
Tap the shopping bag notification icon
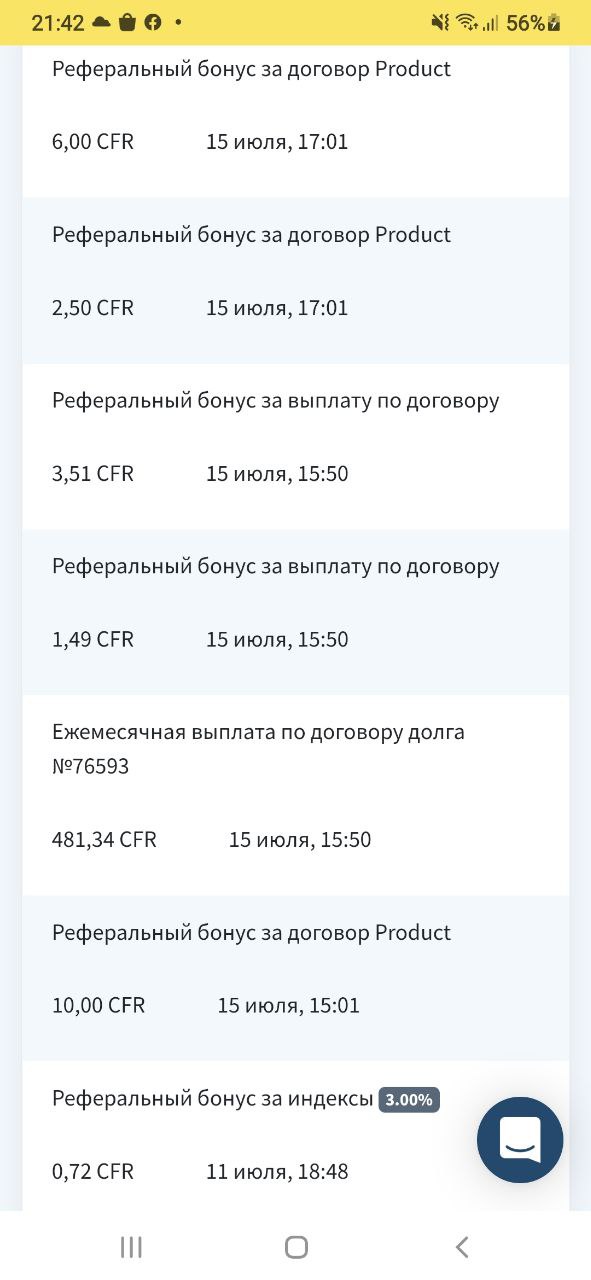pyautogui.click(x=127, y=22)
